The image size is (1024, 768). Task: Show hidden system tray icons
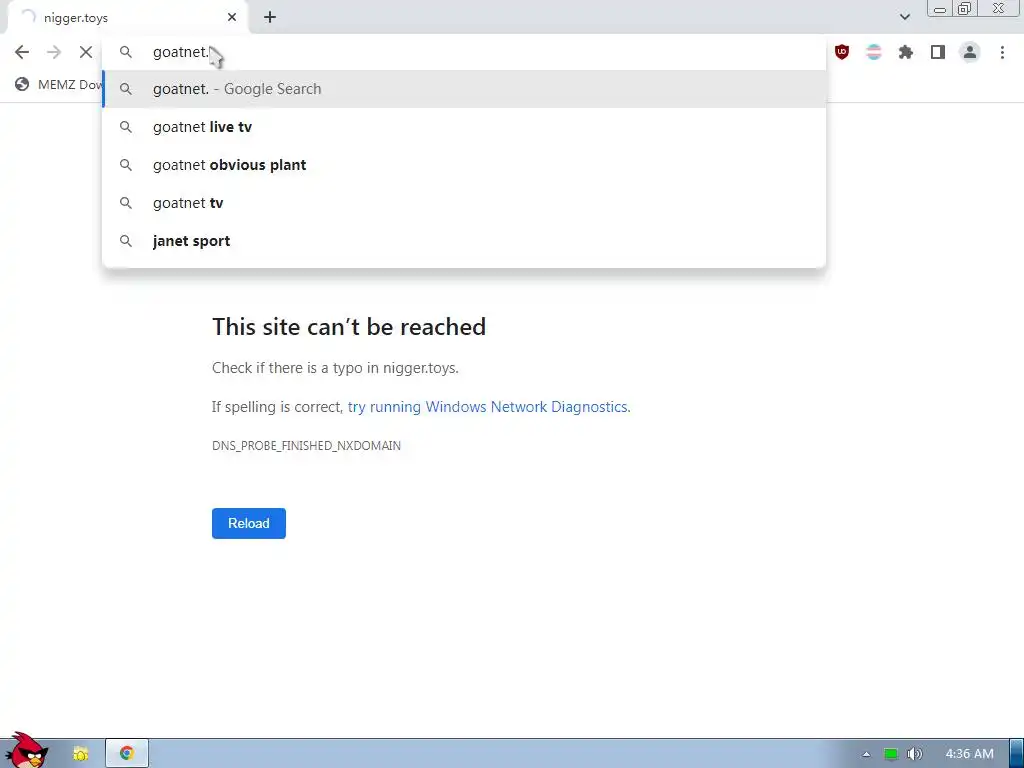coord(866,754)
